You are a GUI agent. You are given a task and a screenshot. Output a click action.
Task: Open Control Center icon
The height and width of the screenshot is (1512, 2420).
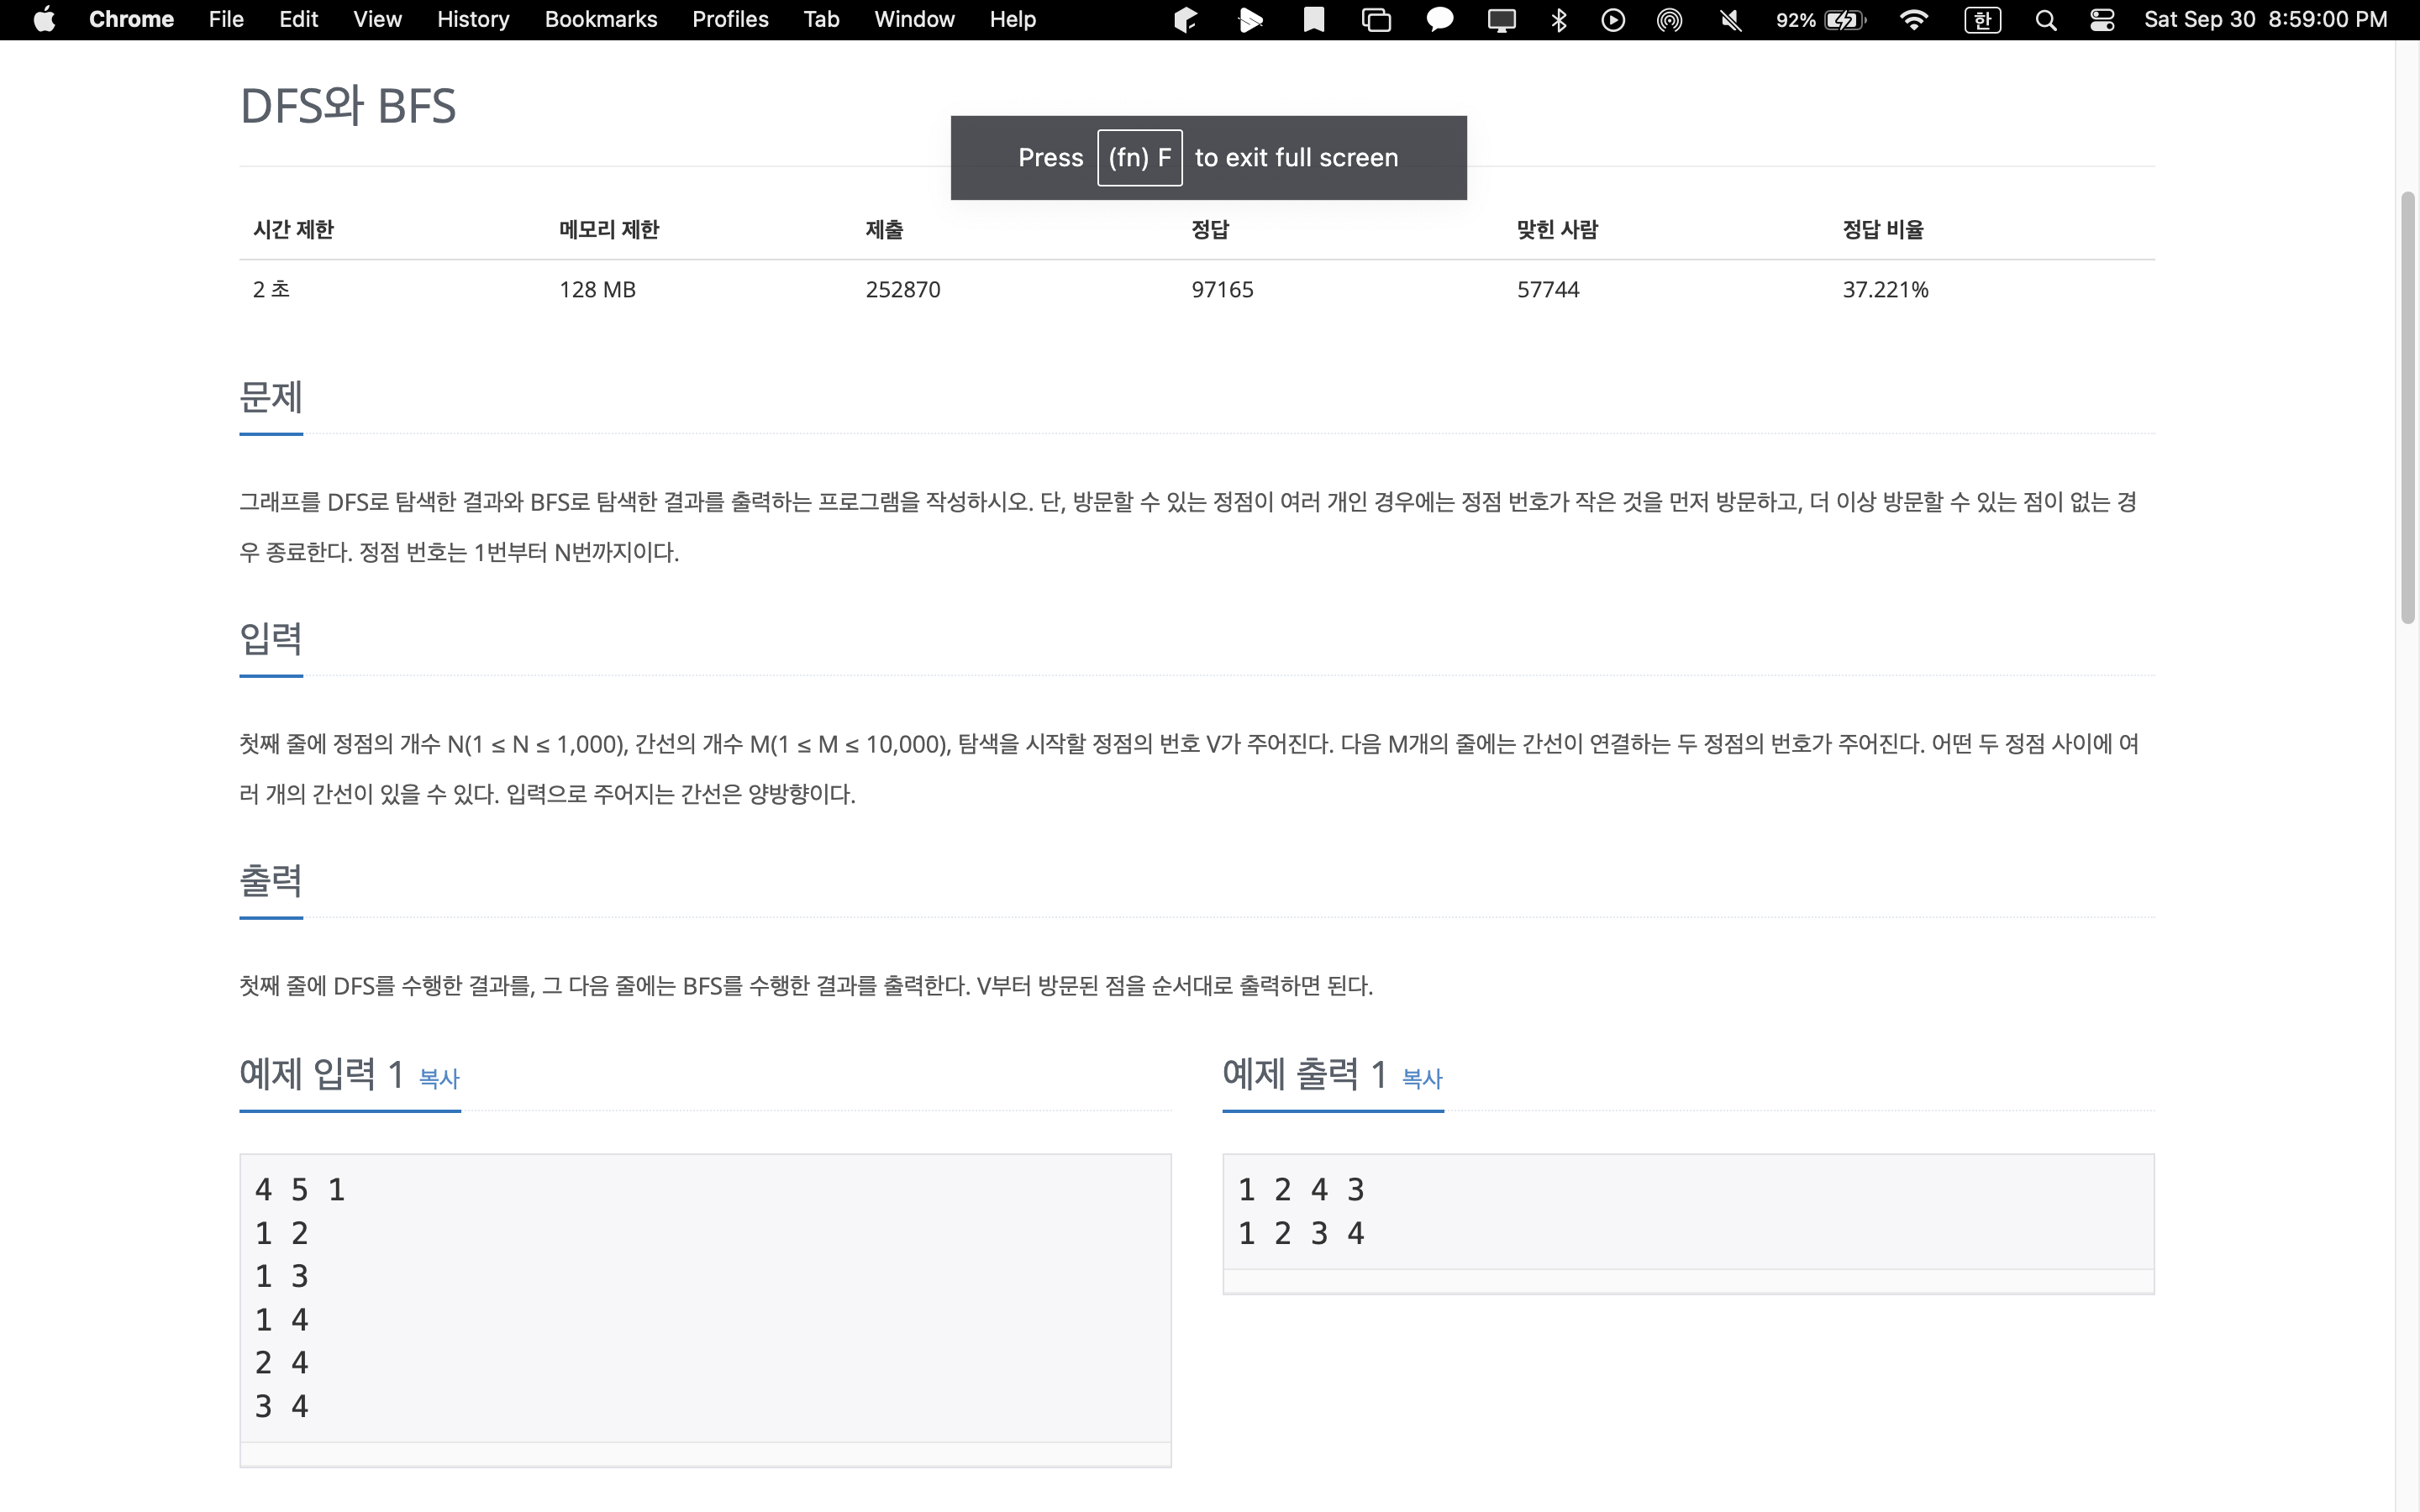pos(2102,20)
